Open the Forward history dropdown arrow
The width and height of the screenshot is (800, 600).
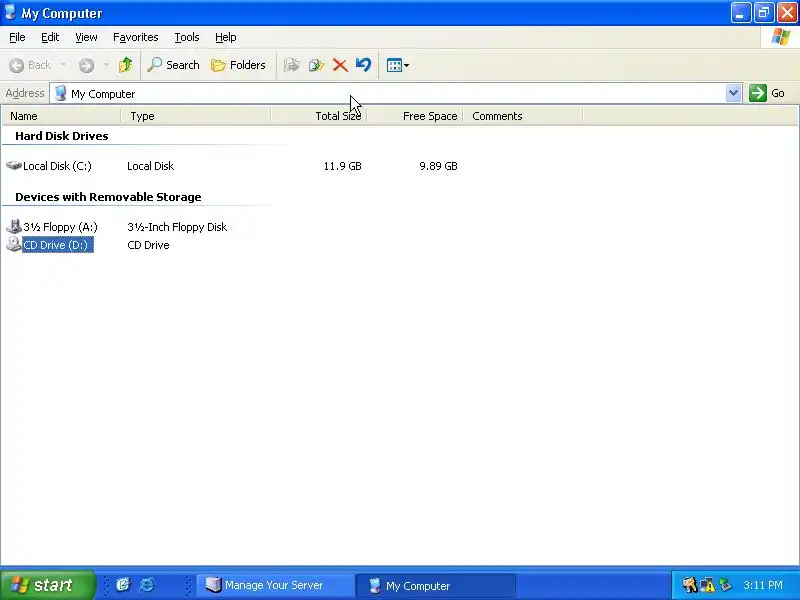[106, 65]
